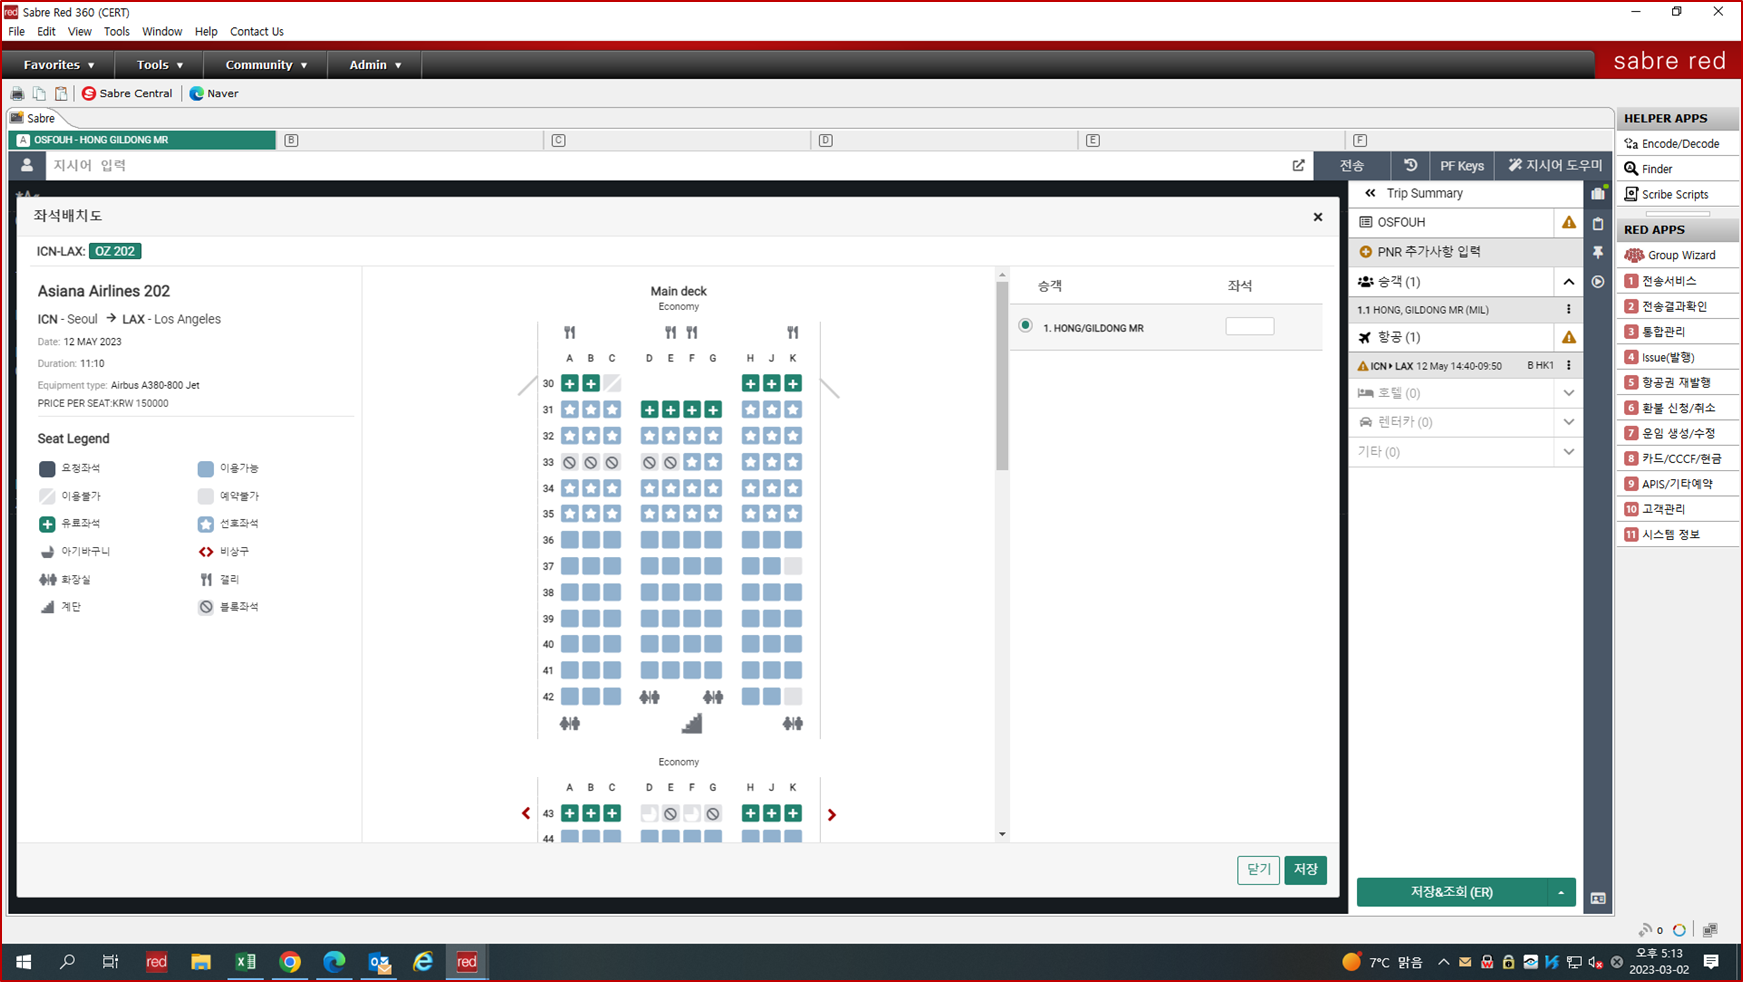Open the arrow beside 저장&조회 (ER)

pos(1561,892)
